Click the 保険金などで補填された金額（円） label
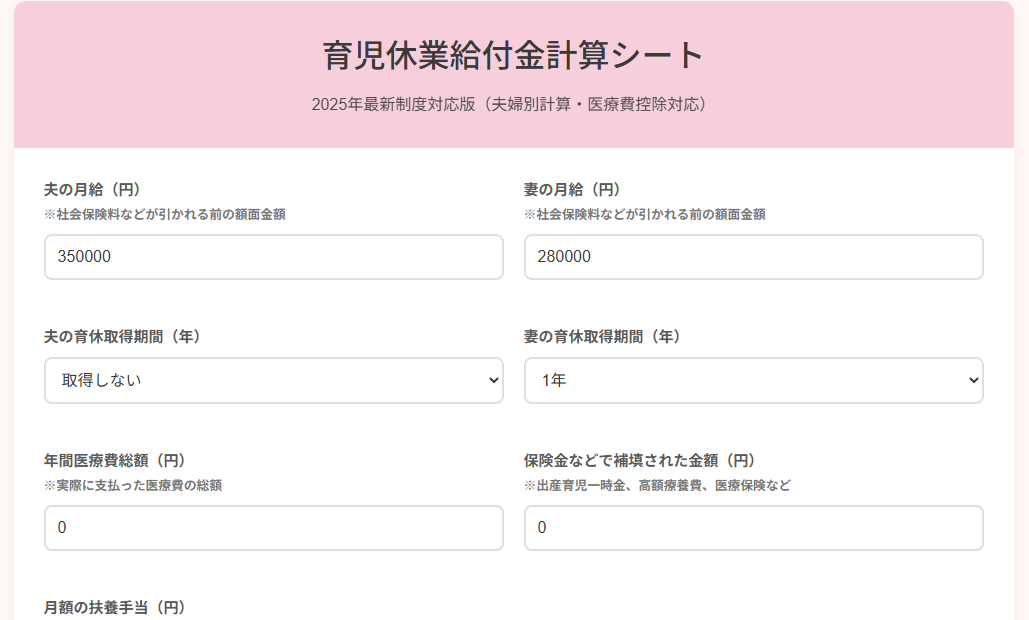Image resolution: width=1029 pixels, height=620 pixels. [640, 460]
